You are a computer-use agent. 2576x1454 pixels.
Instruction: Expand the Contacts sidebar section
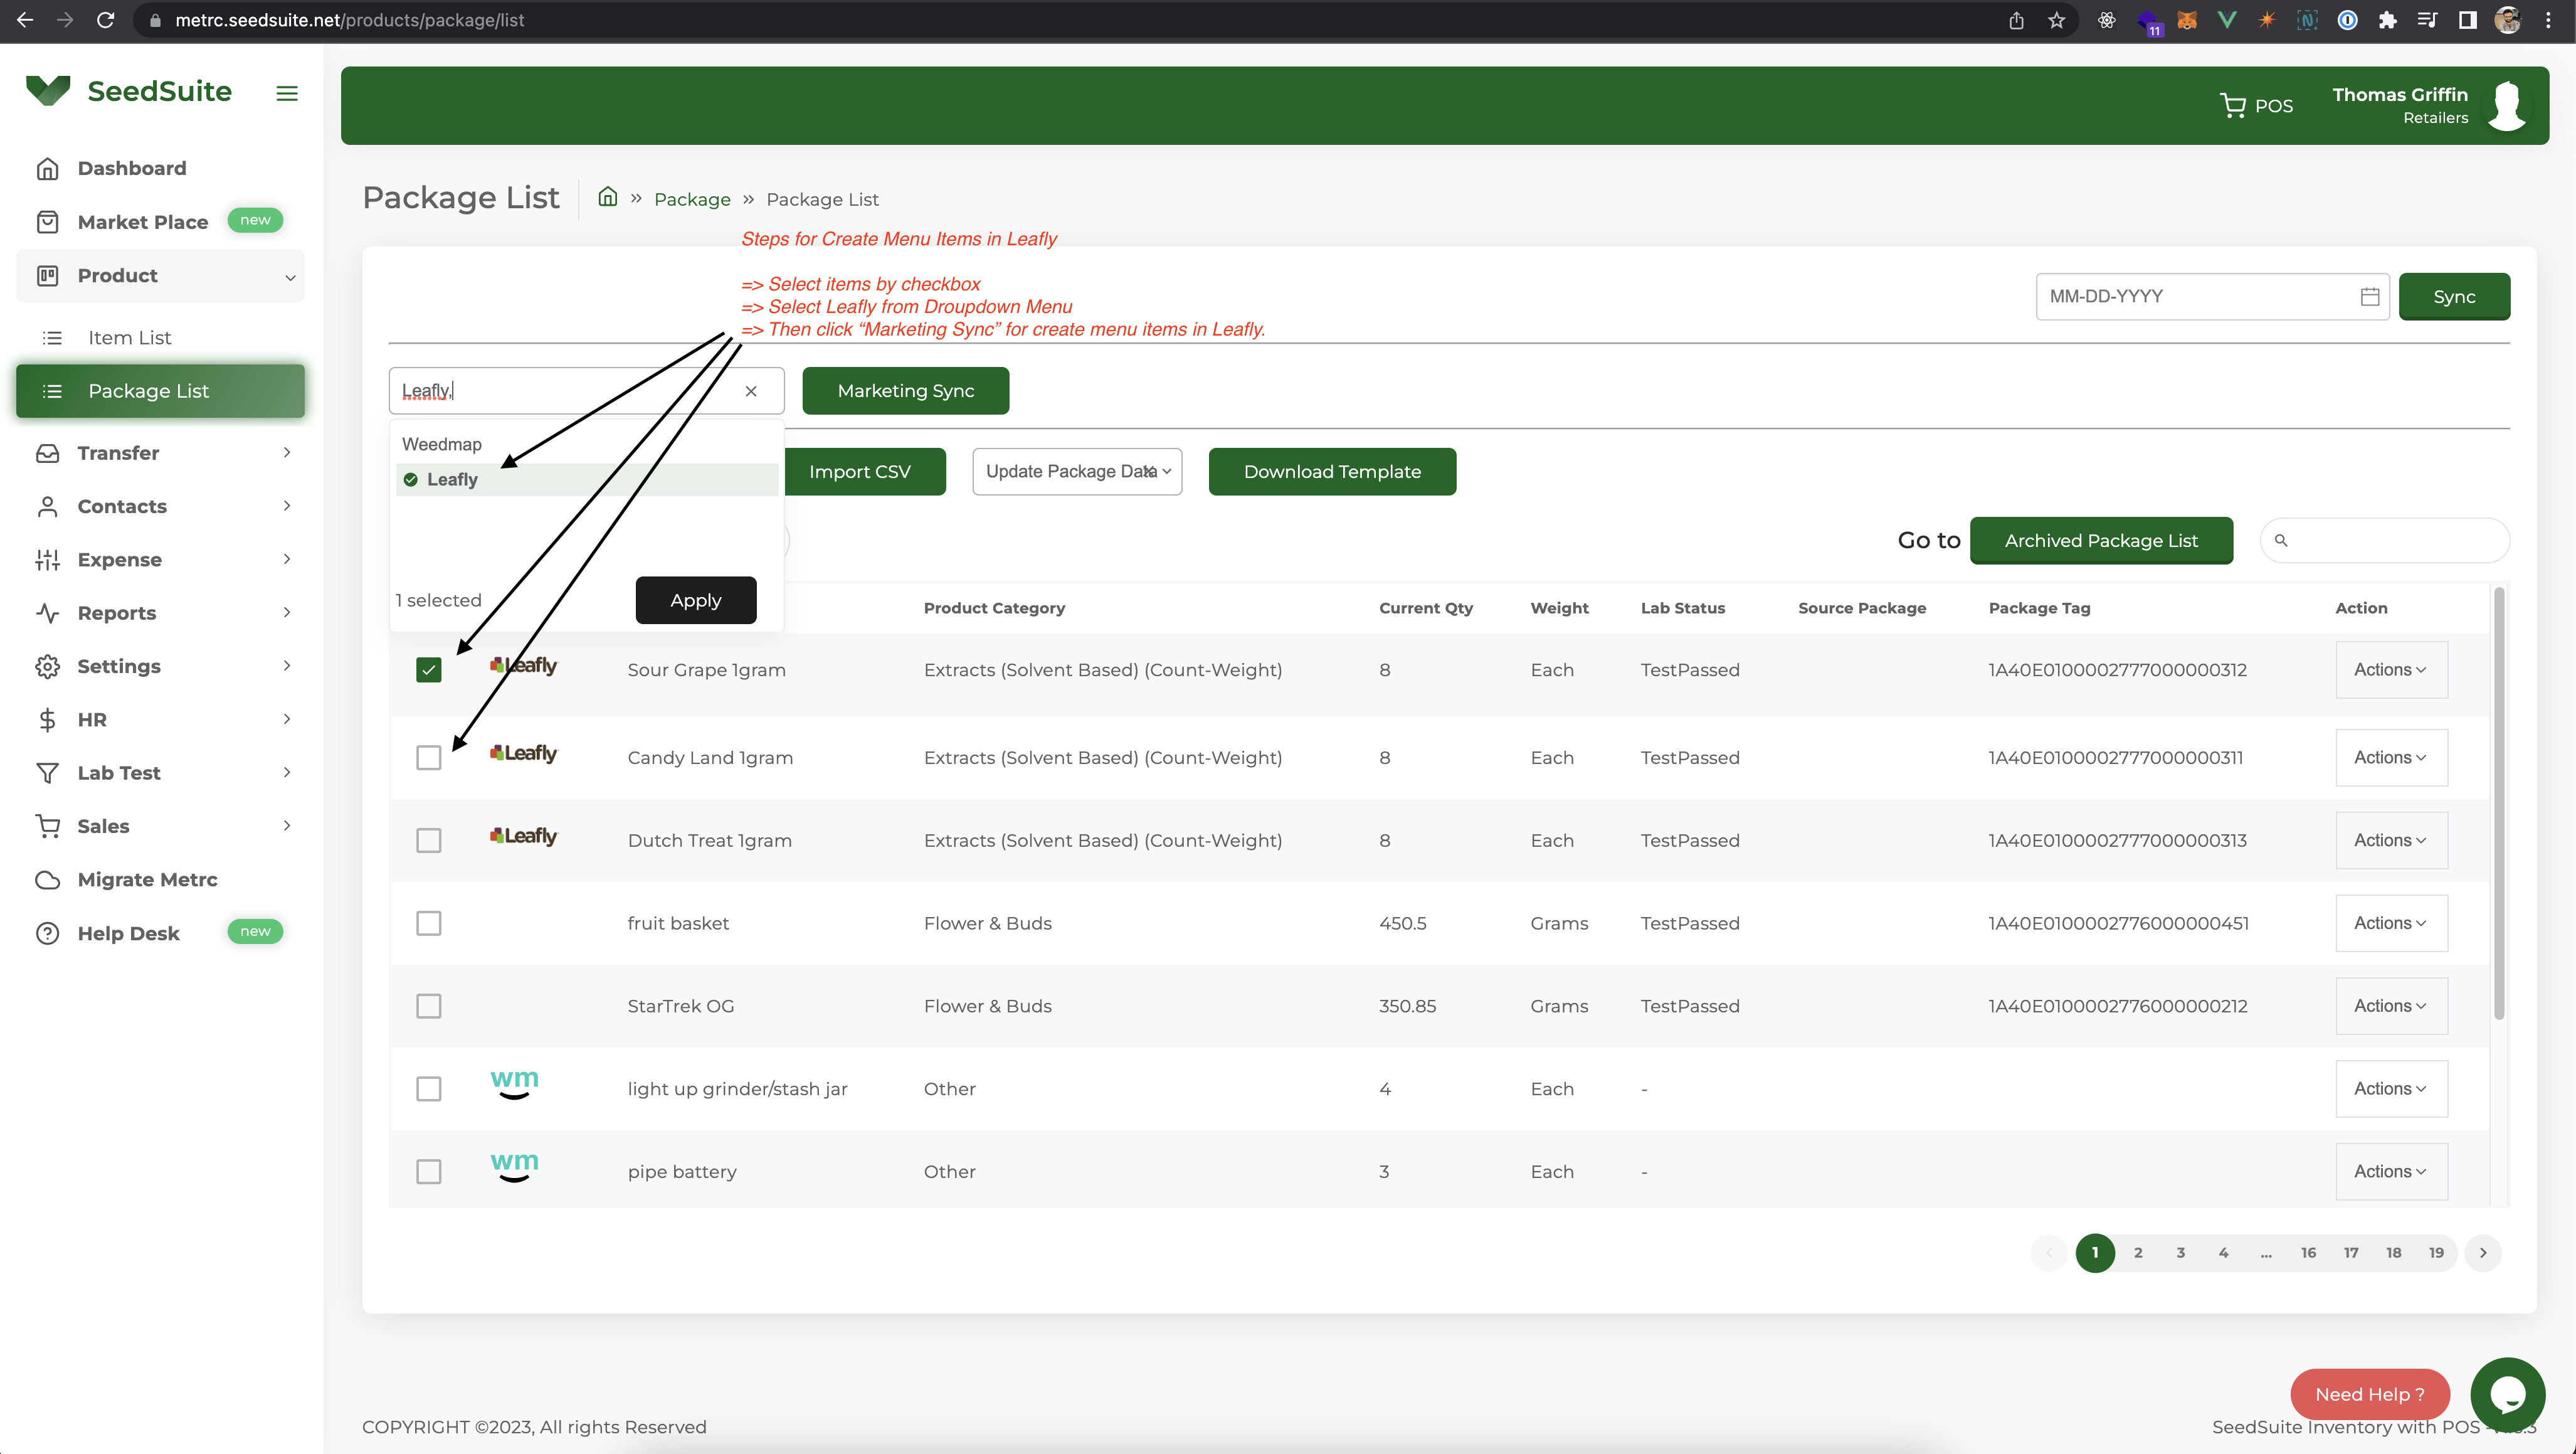point(160,506)
